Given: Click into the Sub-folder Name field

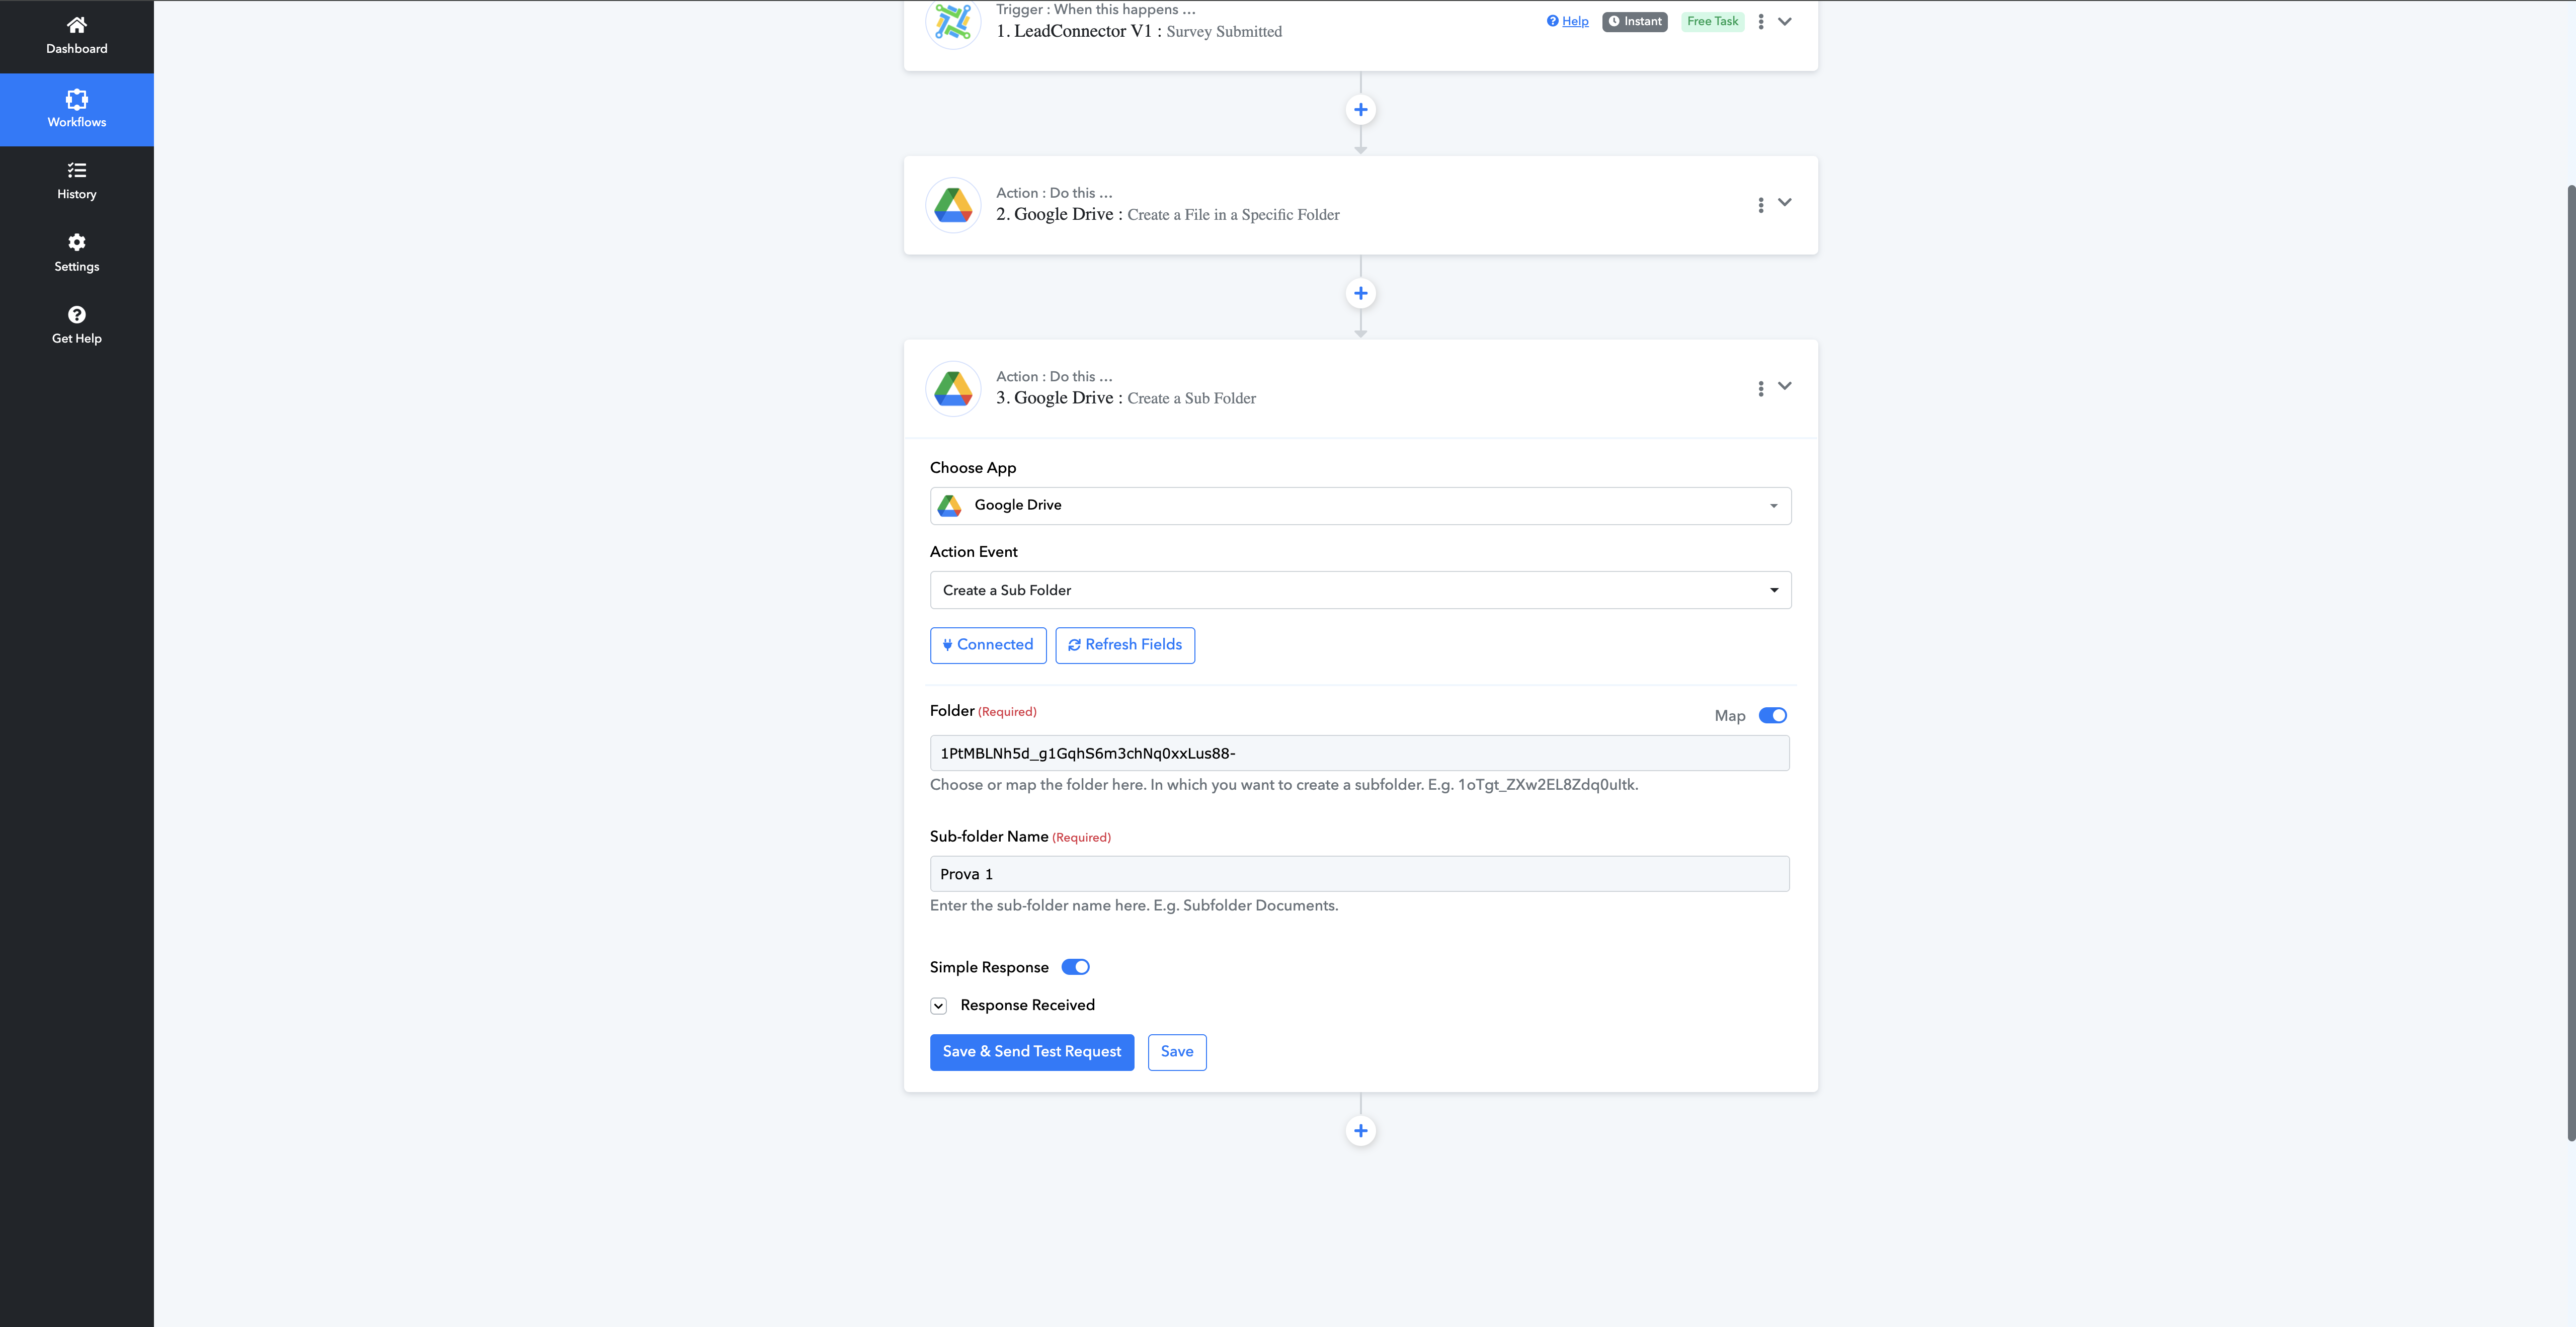Looking at the screenshot, I should tap(1359, 874).
